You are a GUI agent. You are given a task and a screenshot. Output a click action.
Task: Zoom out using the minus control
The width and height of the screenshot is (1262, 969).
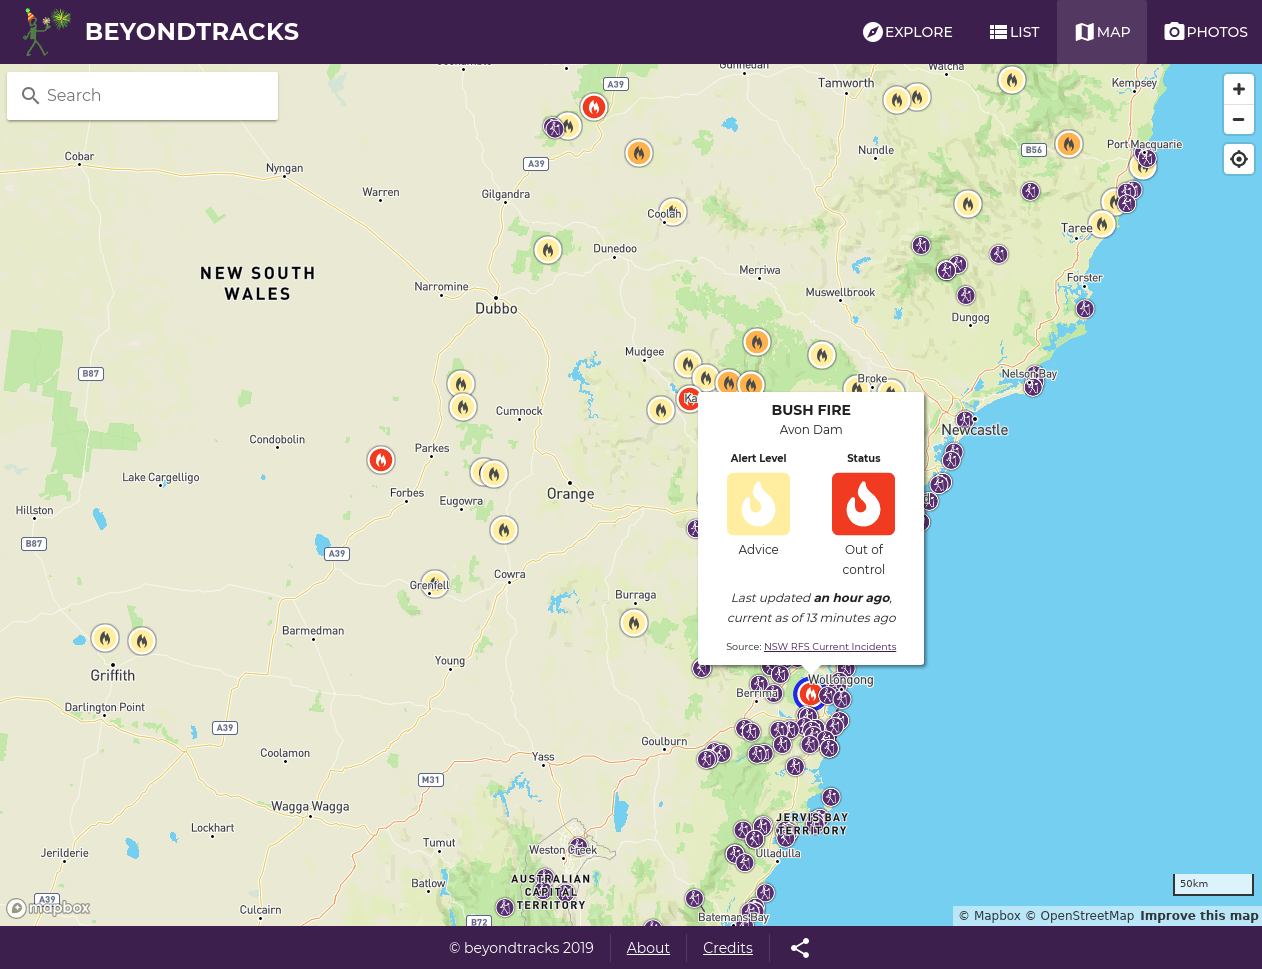(x=1238, y=119)
